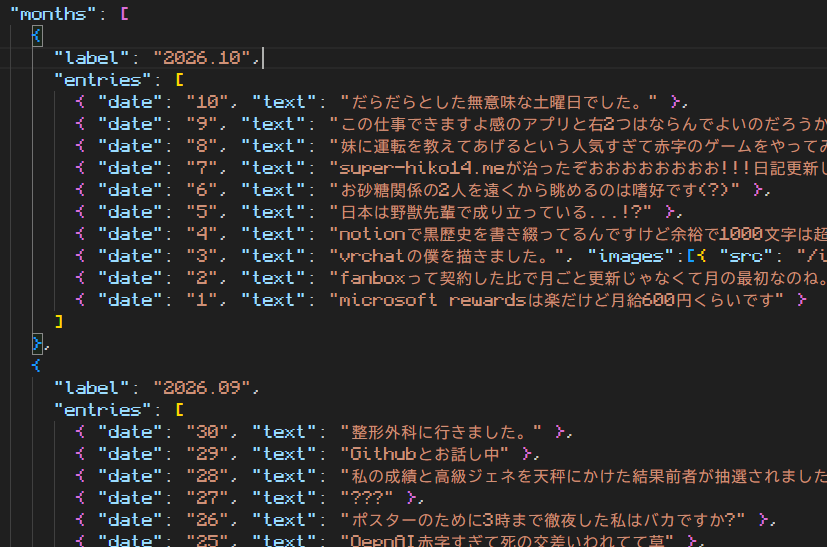
Task: Click the date value "28"
Action: click(207, 476)
